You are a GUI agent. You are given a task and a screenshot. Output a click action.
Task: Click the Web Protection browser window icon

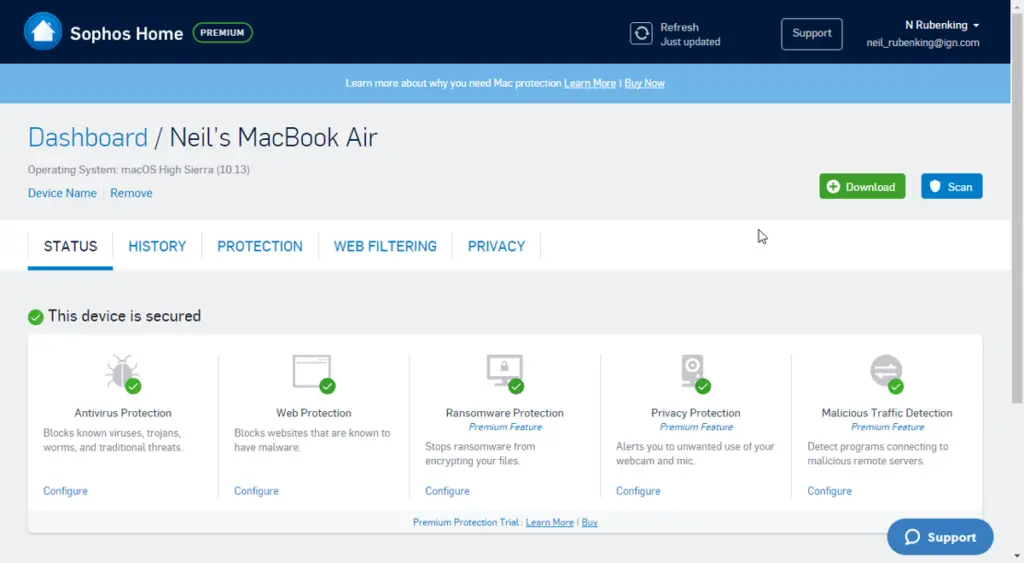(313, 374)
